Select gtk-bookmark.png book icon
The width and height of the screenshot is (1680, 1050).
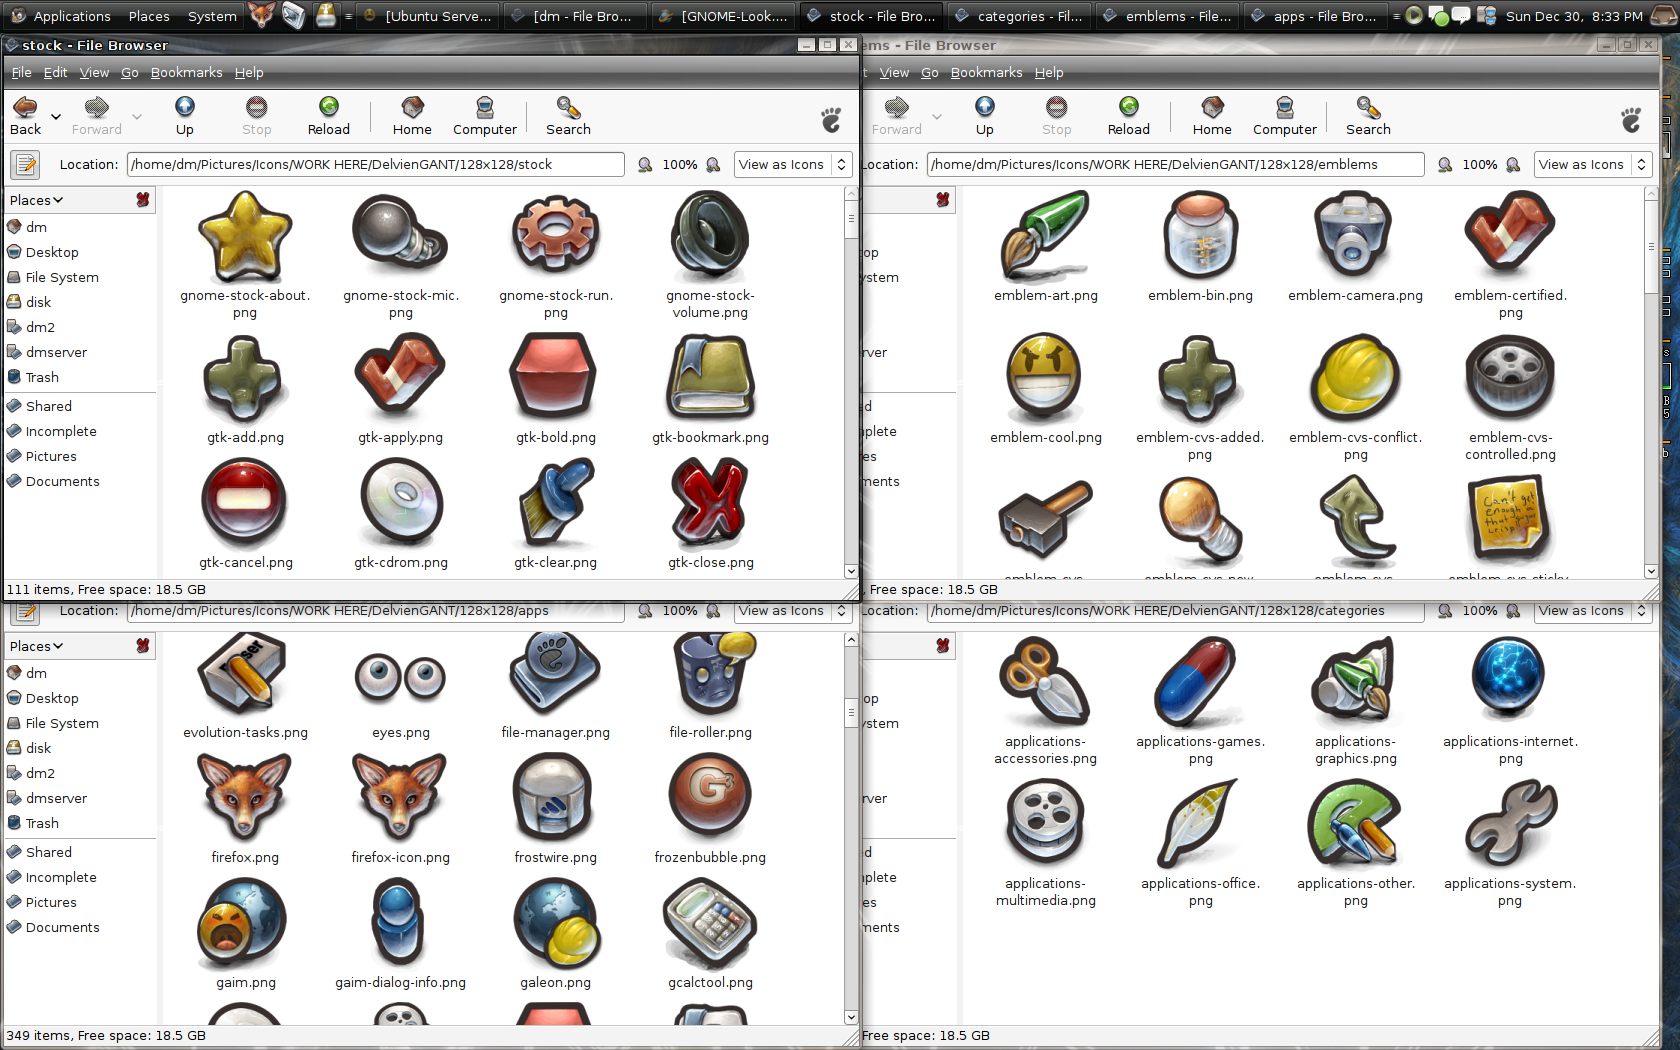[x=710, y=378]
